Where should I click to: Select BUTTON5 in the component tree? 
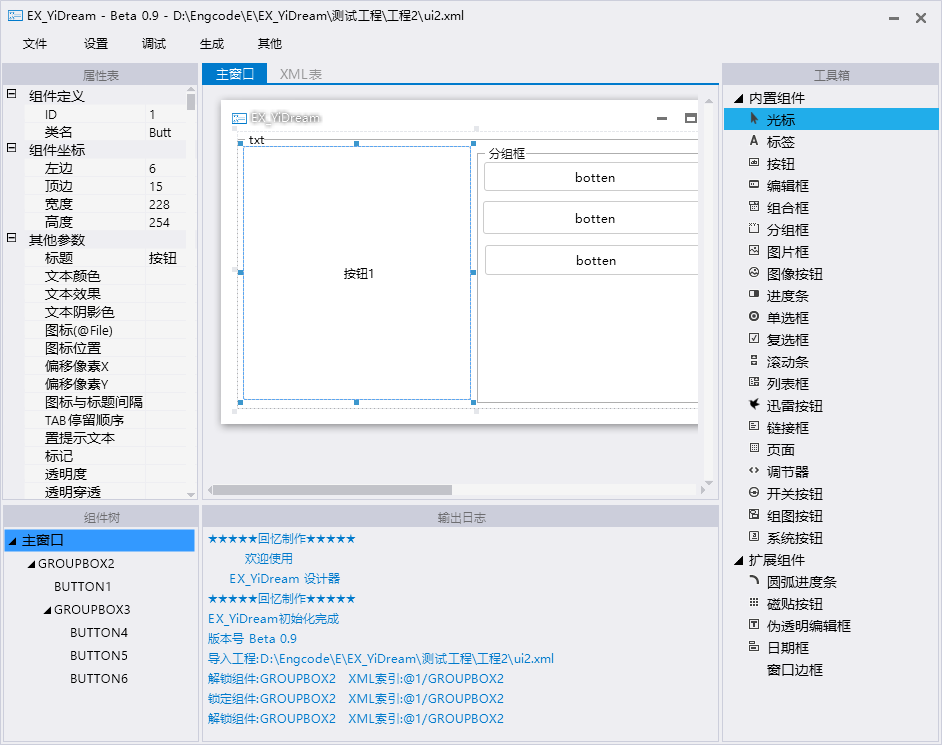(99, 656)
